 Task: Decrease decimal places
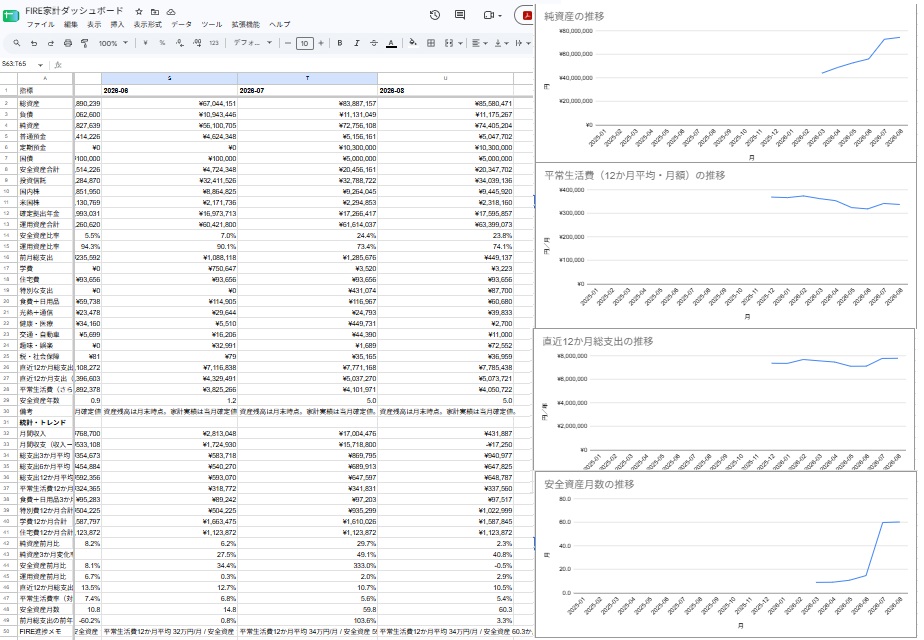pos(180,43)
